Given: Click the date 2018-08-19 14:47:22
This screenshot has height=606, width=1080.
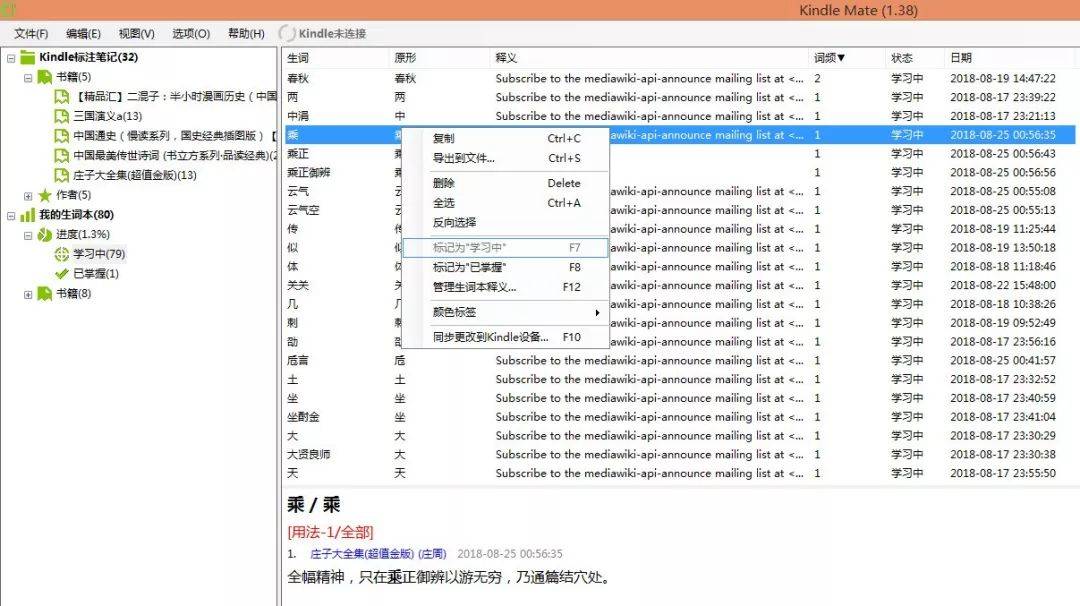Looking at the screenshot, I should [1003, 79].
